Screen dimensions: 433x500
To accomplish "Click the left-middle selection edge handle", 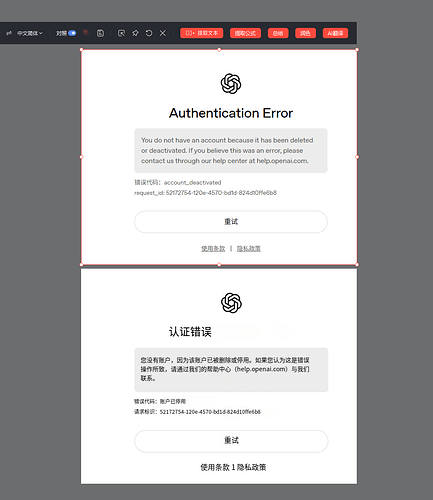I will [x=81, y=157].
